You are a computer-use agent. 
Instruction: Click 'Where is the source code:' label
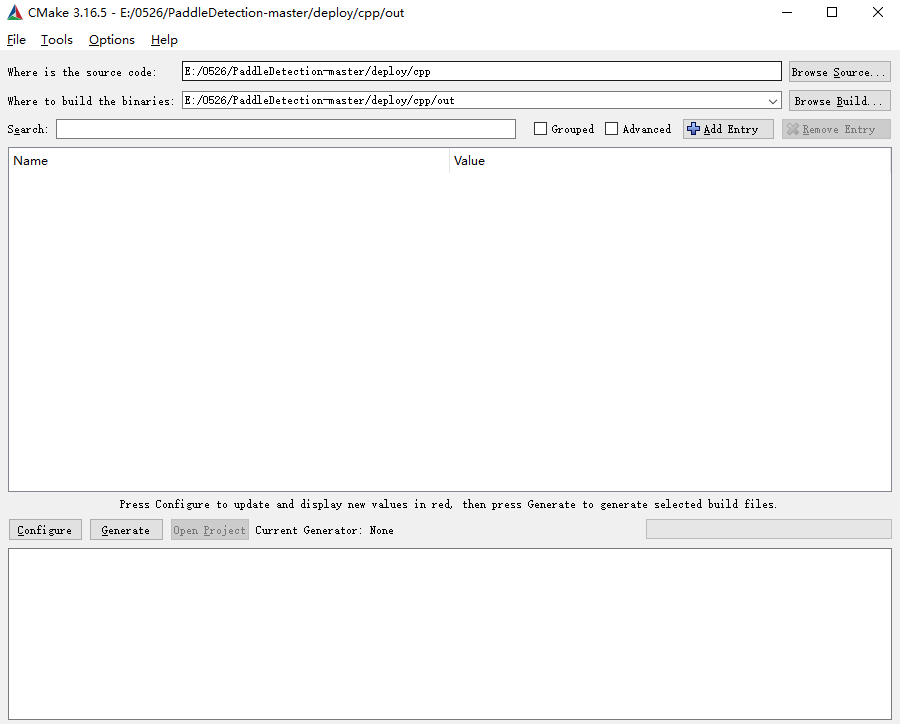(82, 72)
